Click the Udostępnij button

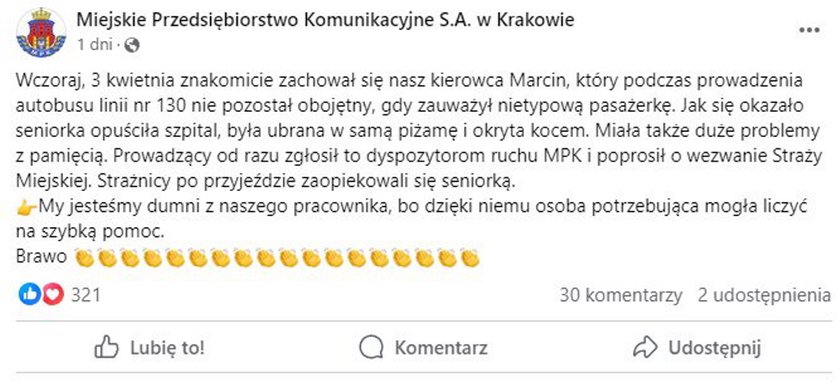(x=696, y=348)
